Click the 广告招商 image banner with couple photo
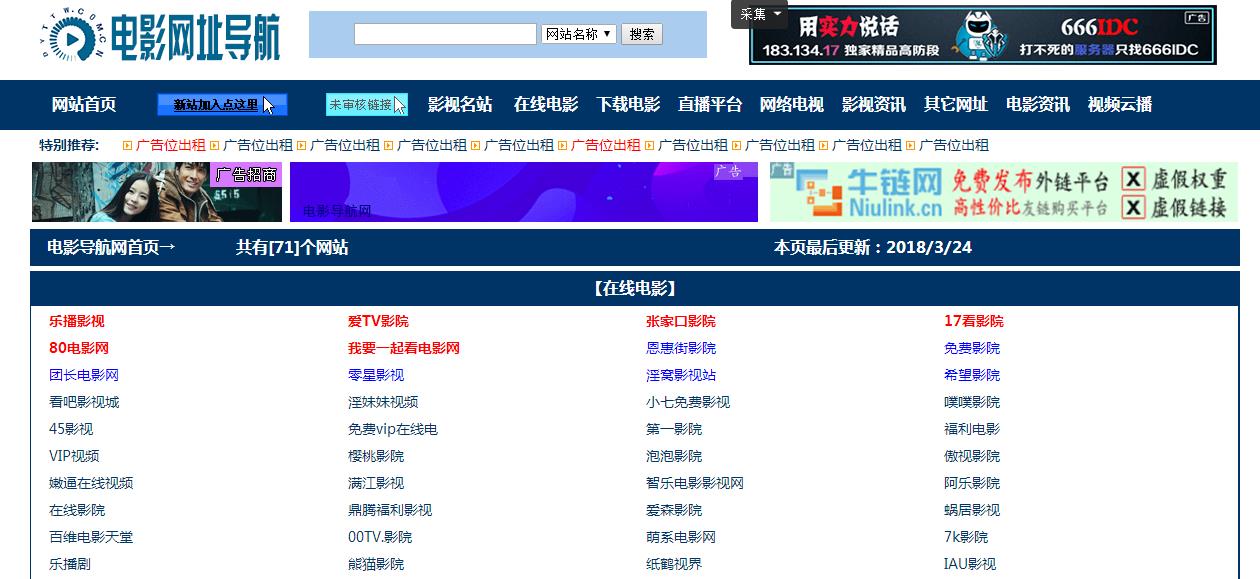This screenshot has height=579, width=1260. pos(157,192)
